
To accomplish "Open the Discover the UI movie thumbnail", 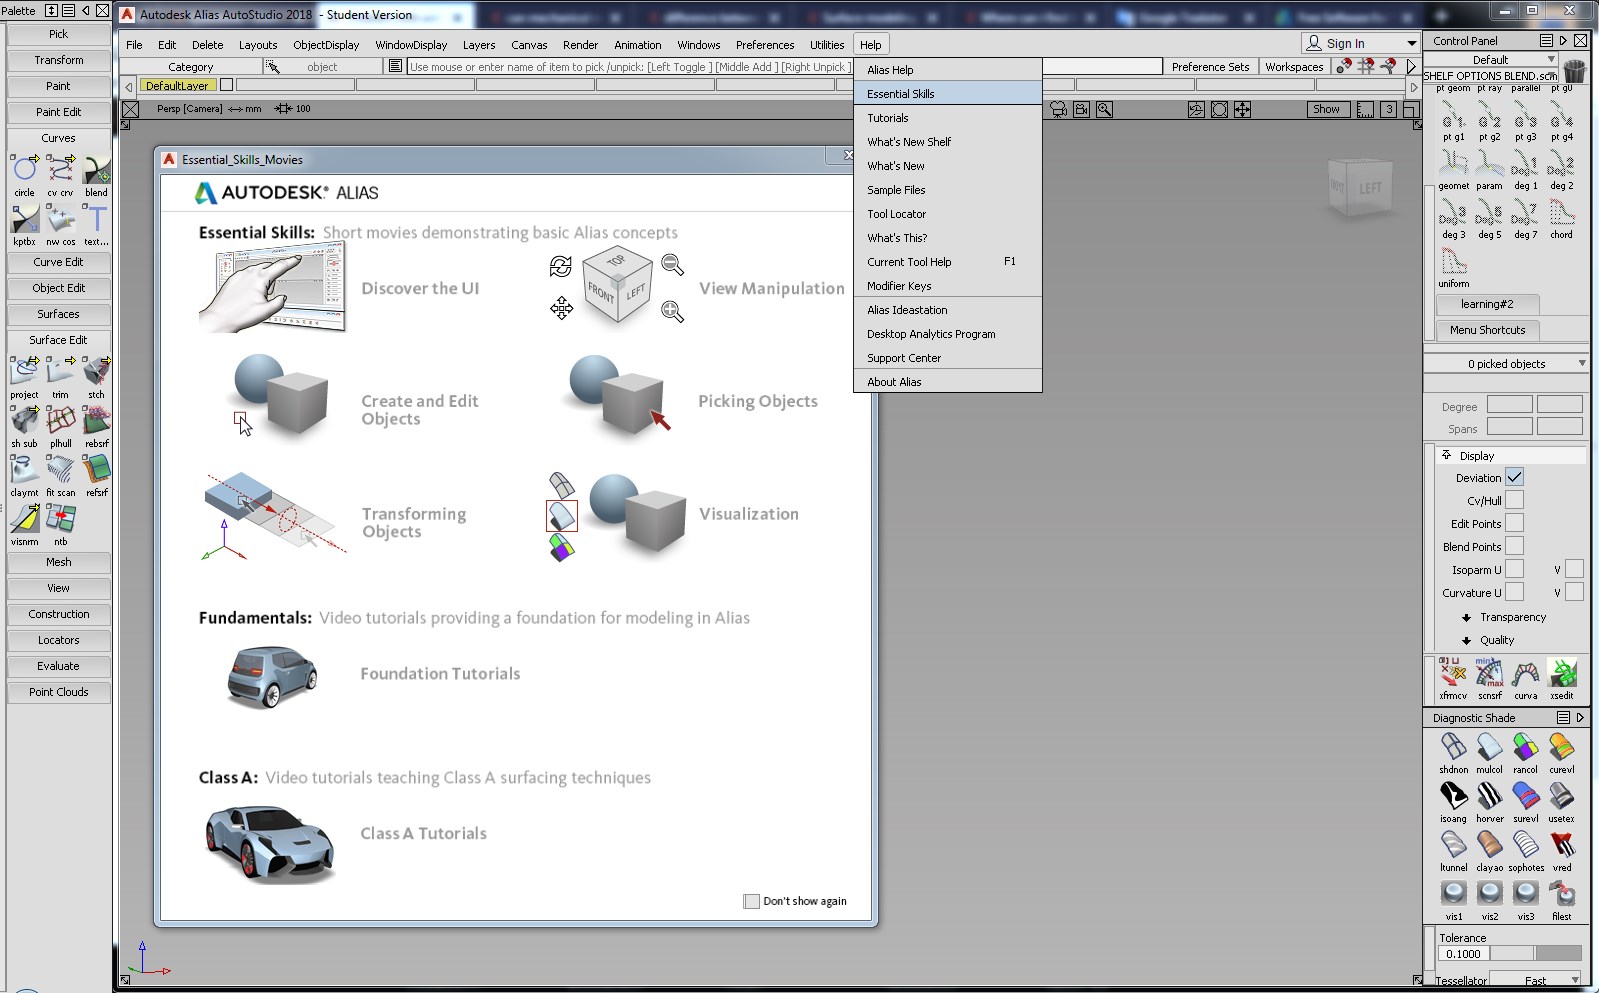I will coord(272,288).
